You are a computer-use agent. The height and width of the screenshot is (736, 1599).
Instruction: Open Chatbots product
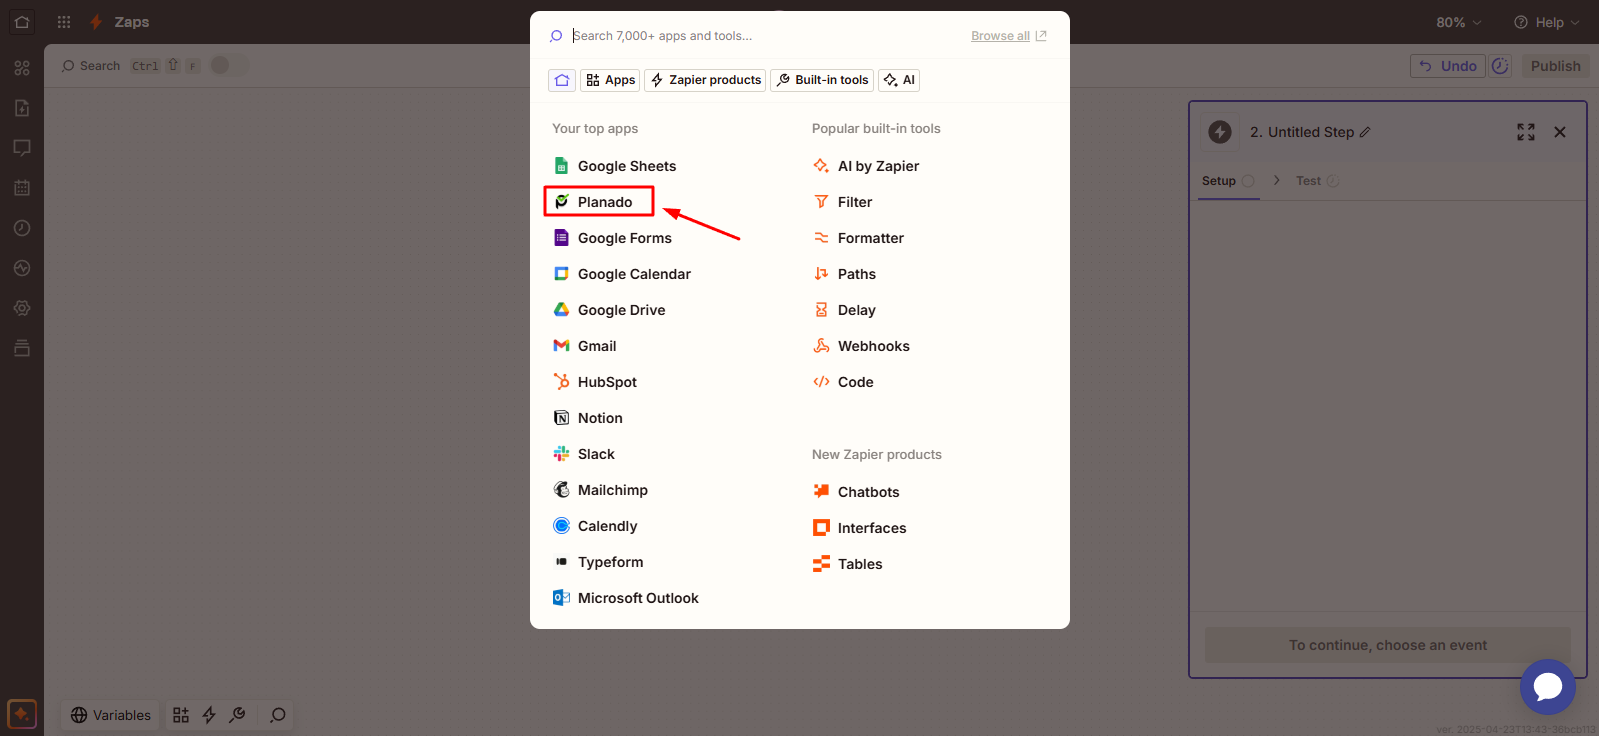(856, 492)
